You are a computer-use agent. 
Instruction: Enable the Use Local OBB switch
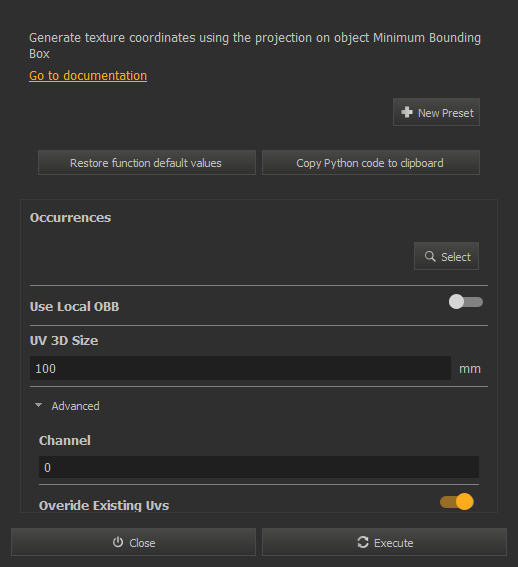466,302
